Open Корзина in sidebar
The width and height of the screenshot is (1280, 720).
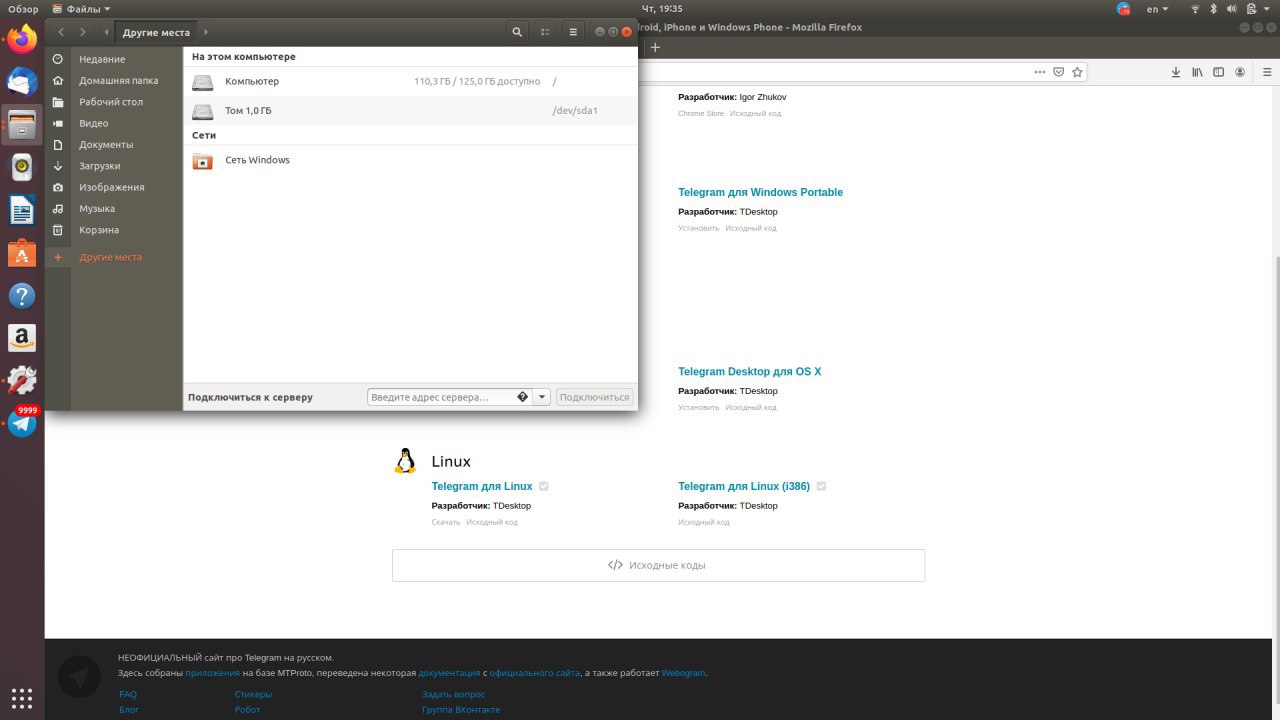pos(114,230)
